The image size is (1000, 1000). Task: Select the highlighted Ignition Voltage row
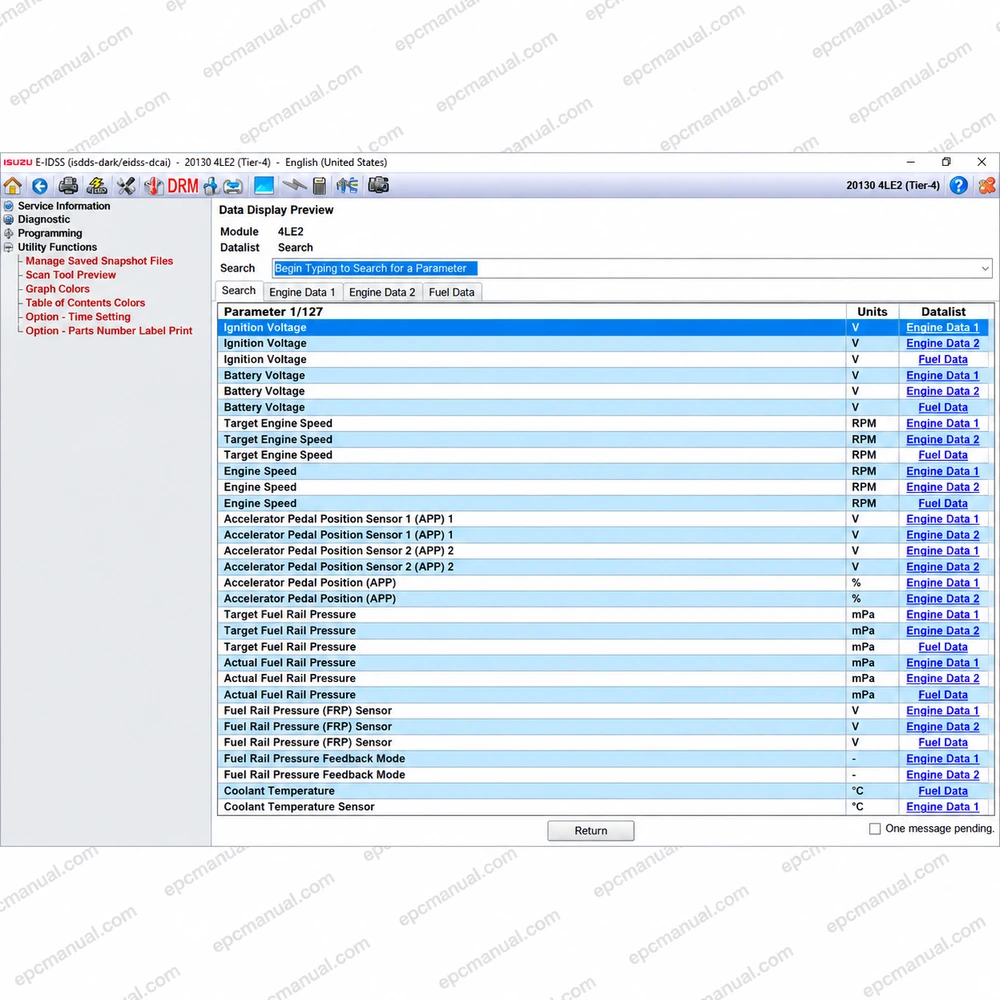tap(603, 327)
